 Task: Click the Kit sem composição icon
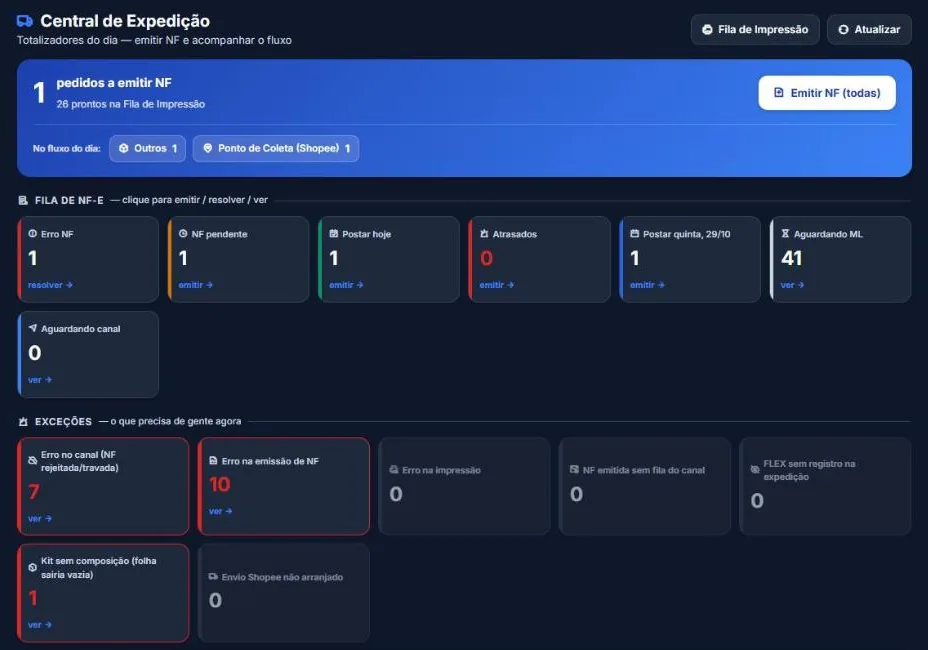click(33, 567)
